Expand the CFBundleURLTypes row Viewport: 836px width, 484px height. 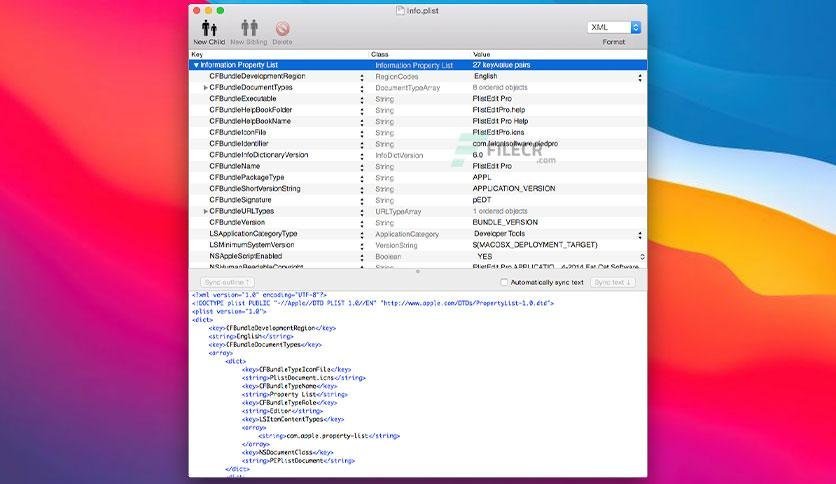click(x=205, y=212)
